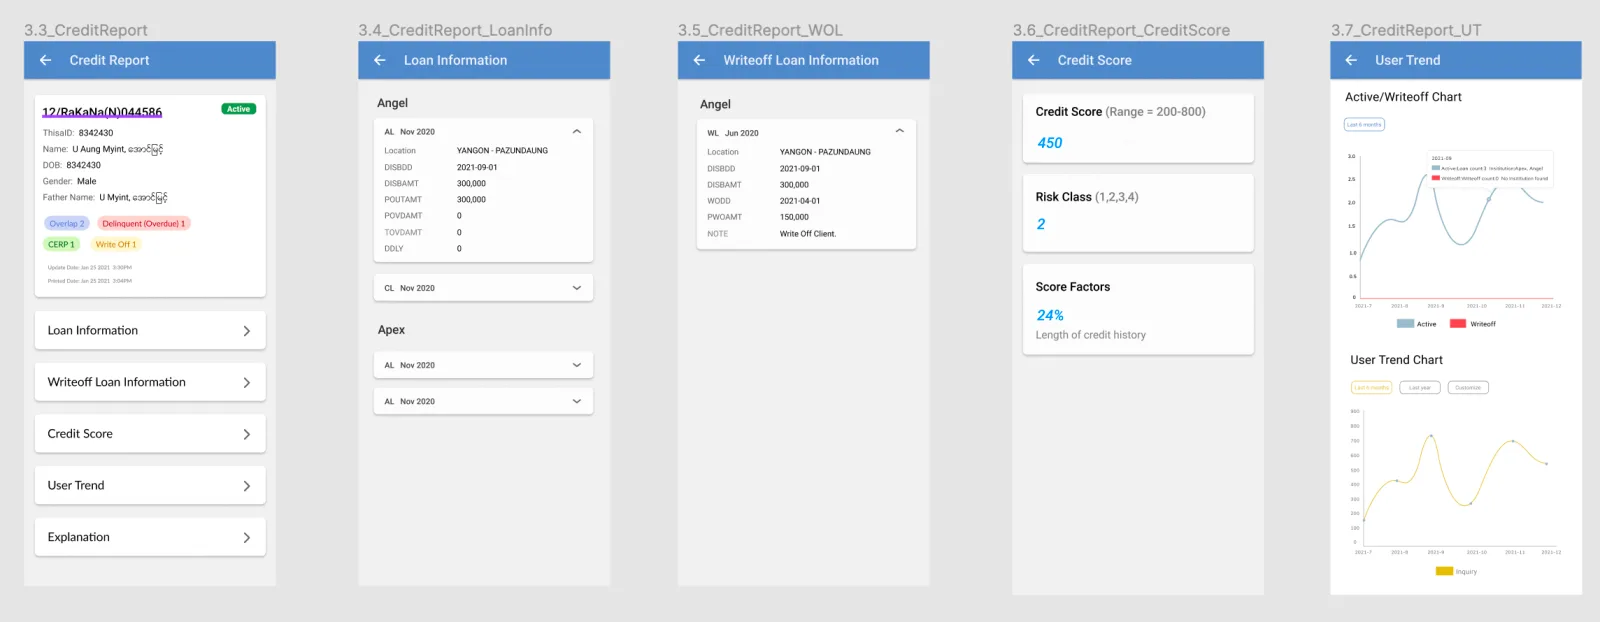Click the DISBDD date in Loan Information

[477, 168]
